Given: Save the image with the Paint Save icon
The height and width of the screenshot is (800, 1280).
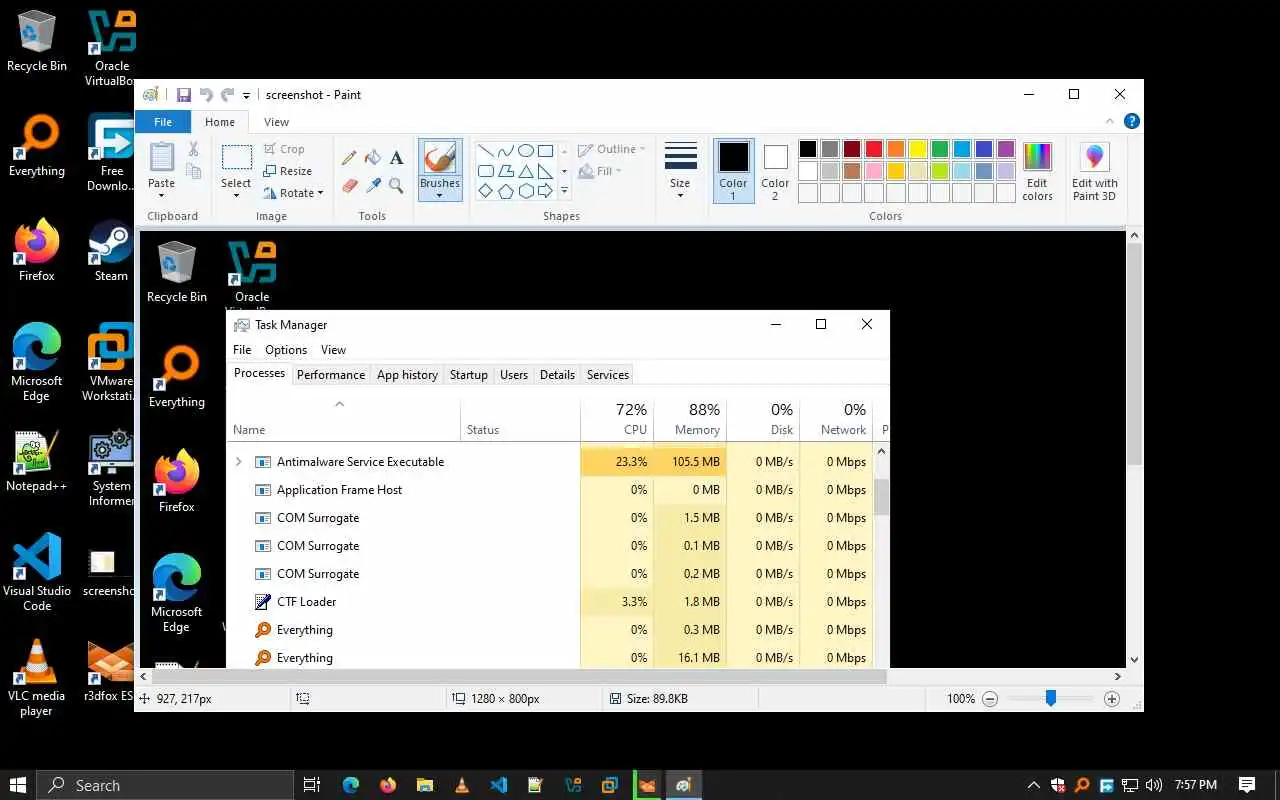Looking at the screenshot, I should click(184, 95).
